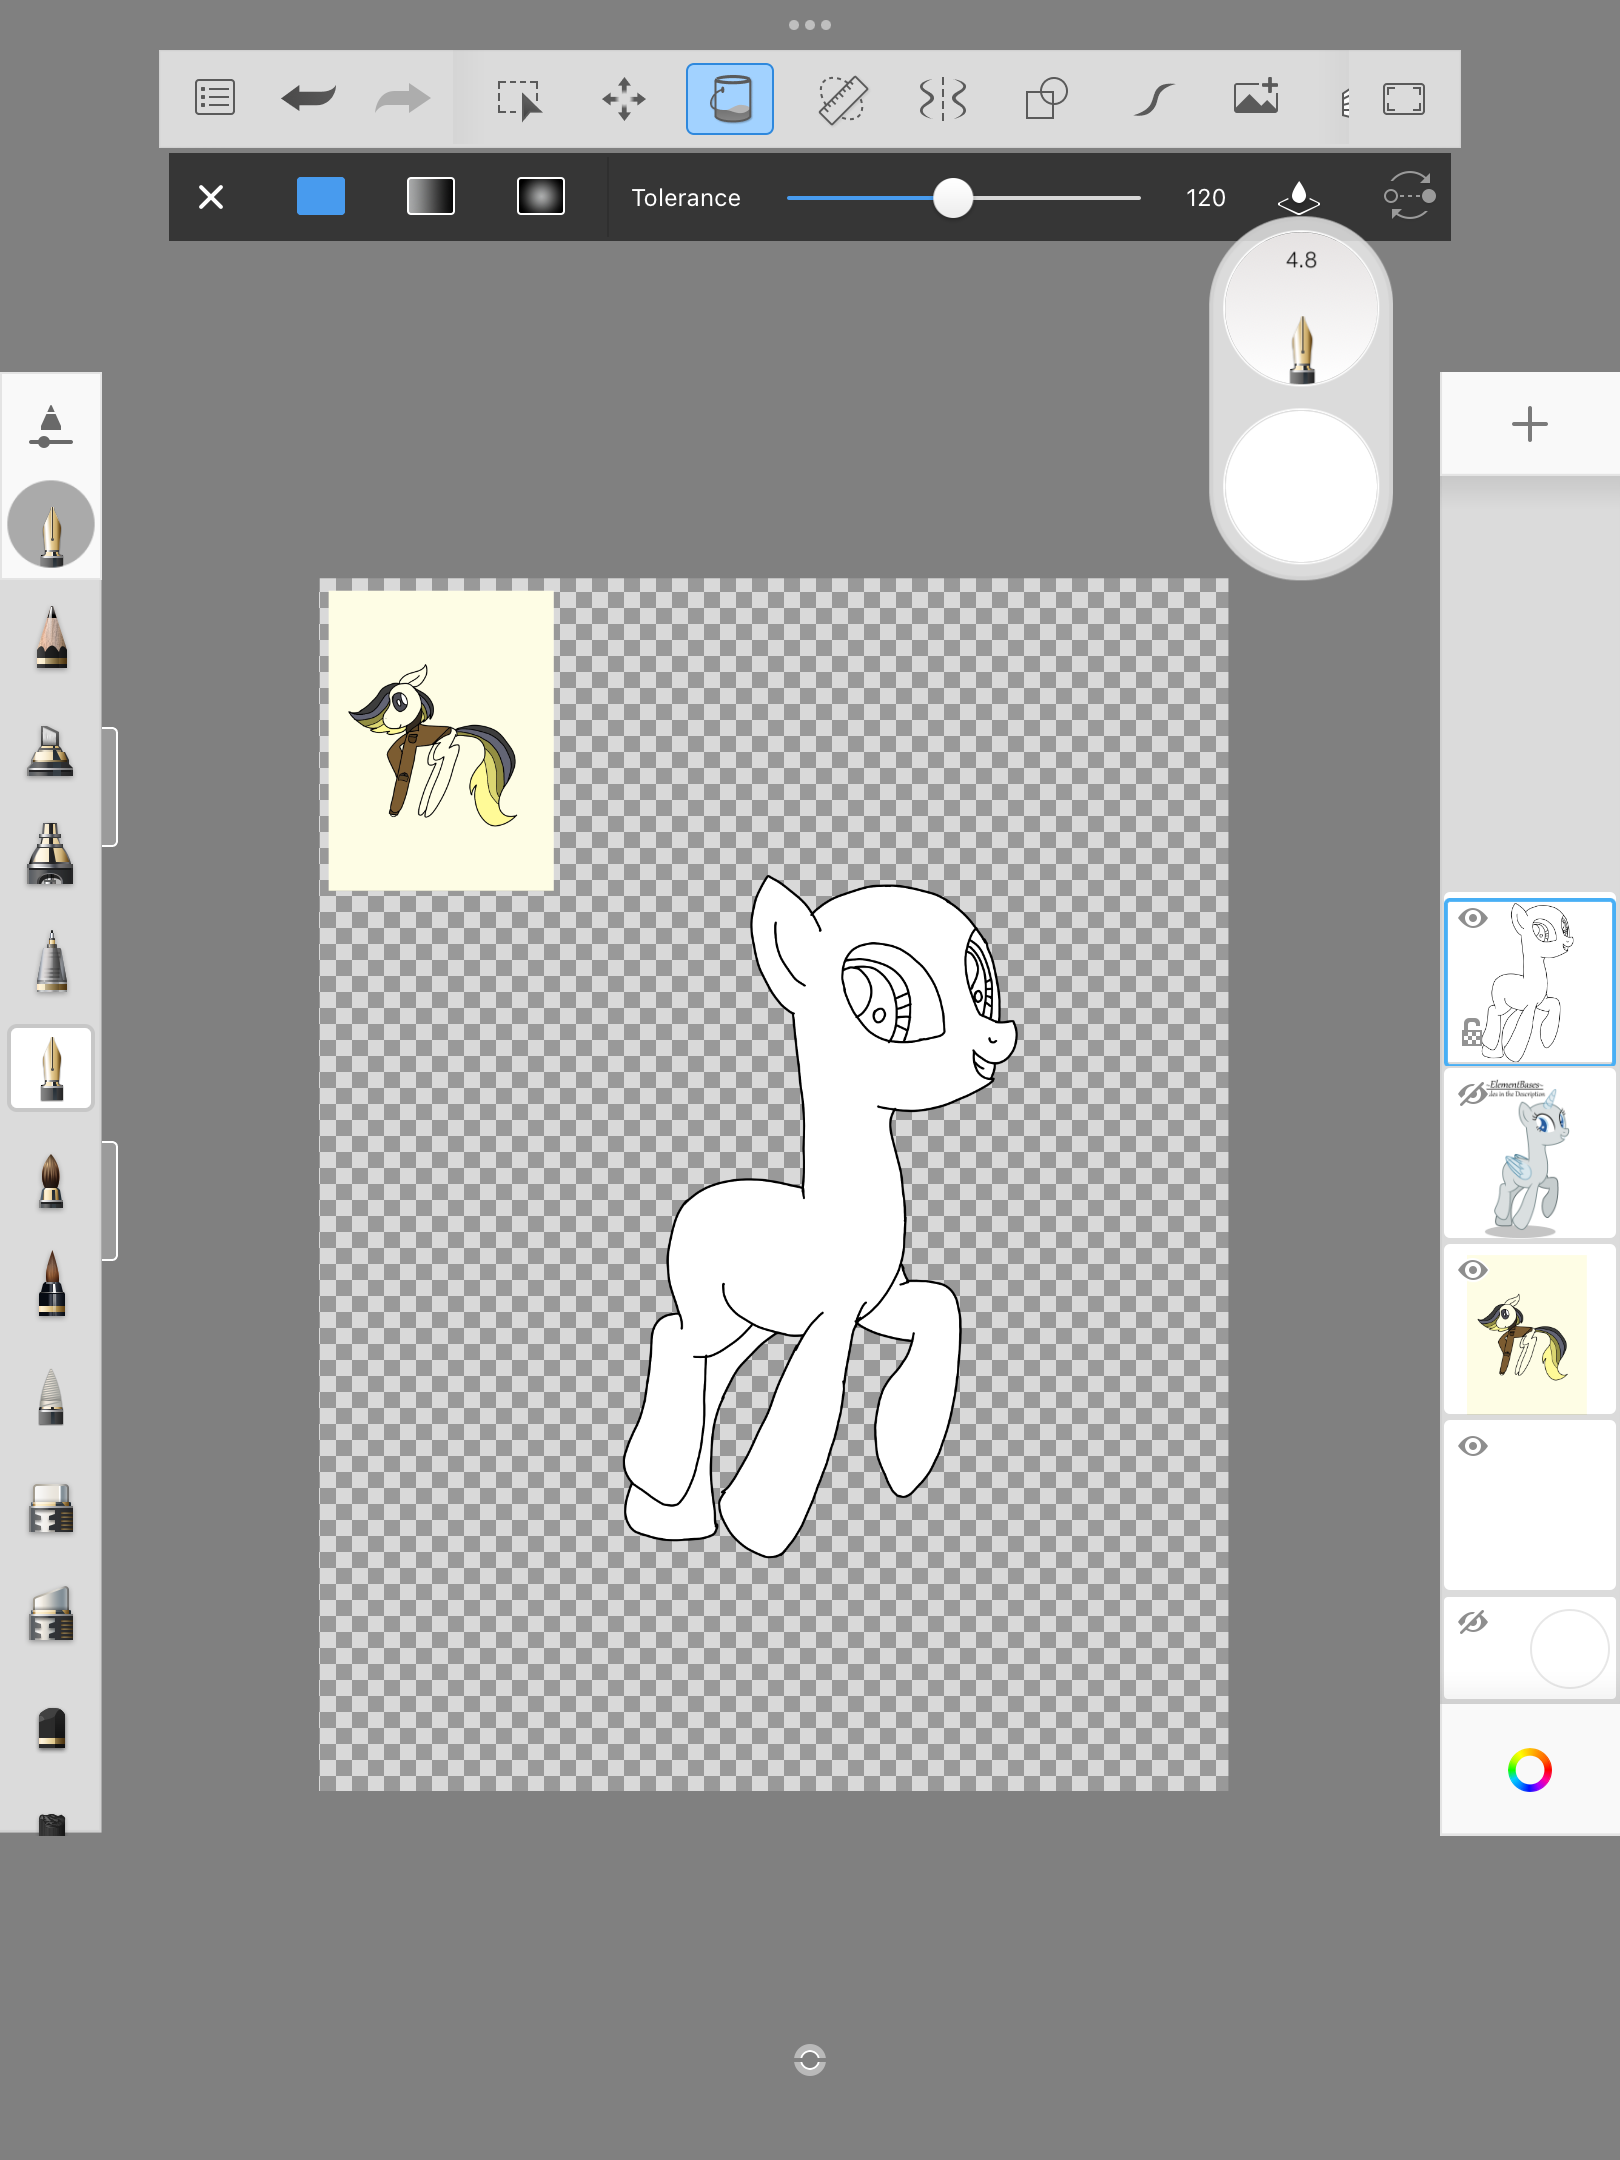Undo the last action
Image resolution: width=1620 pixels, height=2160 pixels.
pyautogui.click(x=308, y=98)
